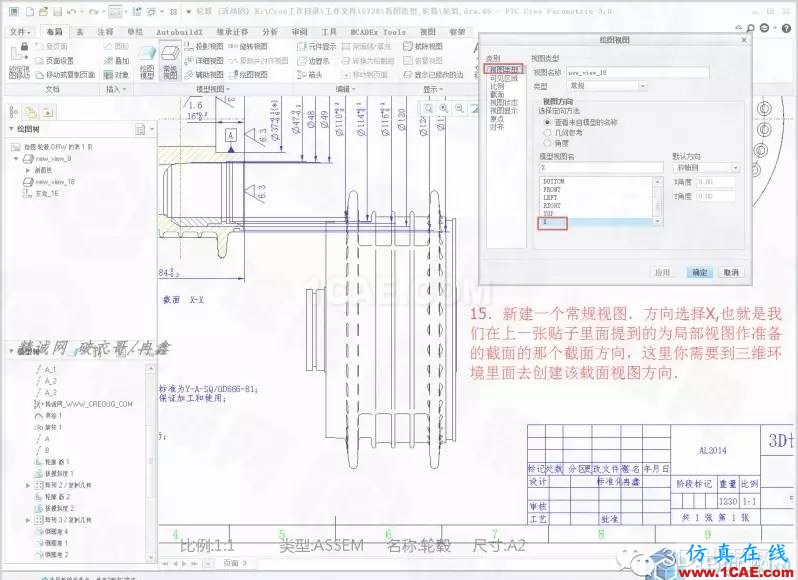Click the 视图名称 input field
The height and width of the screenshot is (580, 798).
coord(638,73)
